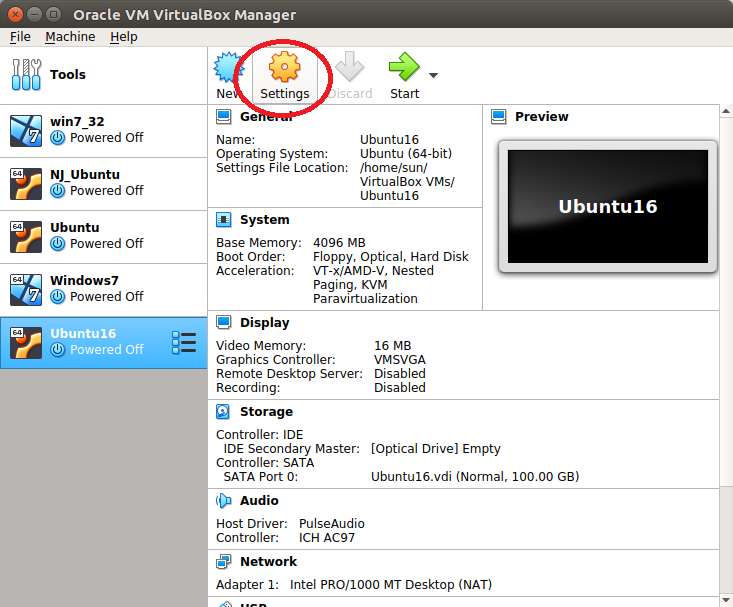
Task: Open the Help menu
Action: tap(123, 36)
